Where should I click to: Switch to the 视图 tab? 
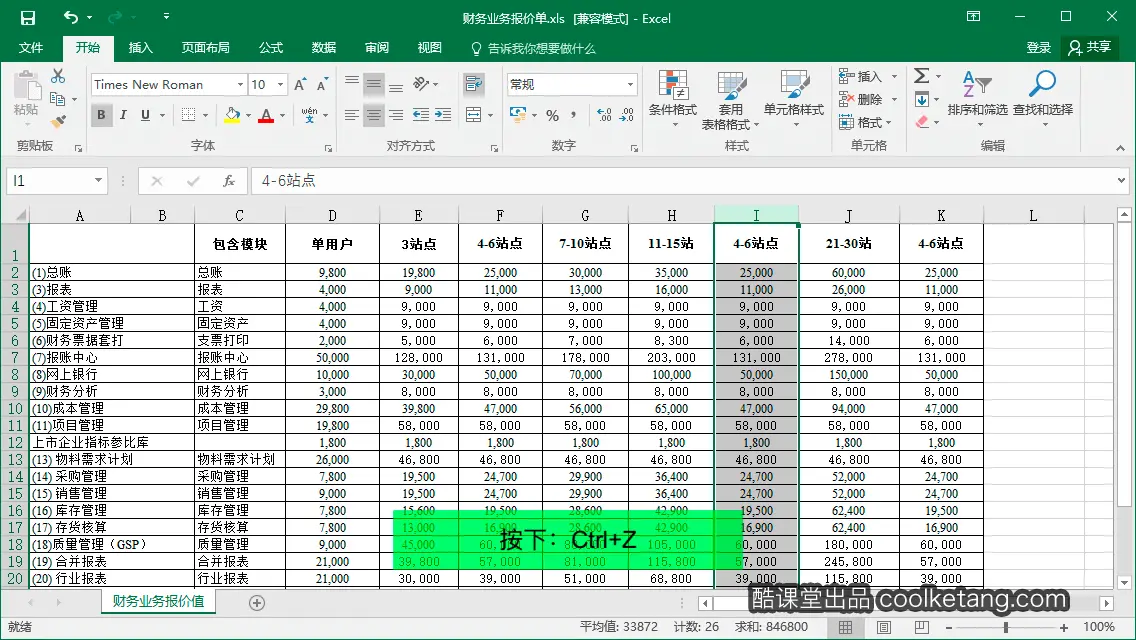[x=430, y=48]
